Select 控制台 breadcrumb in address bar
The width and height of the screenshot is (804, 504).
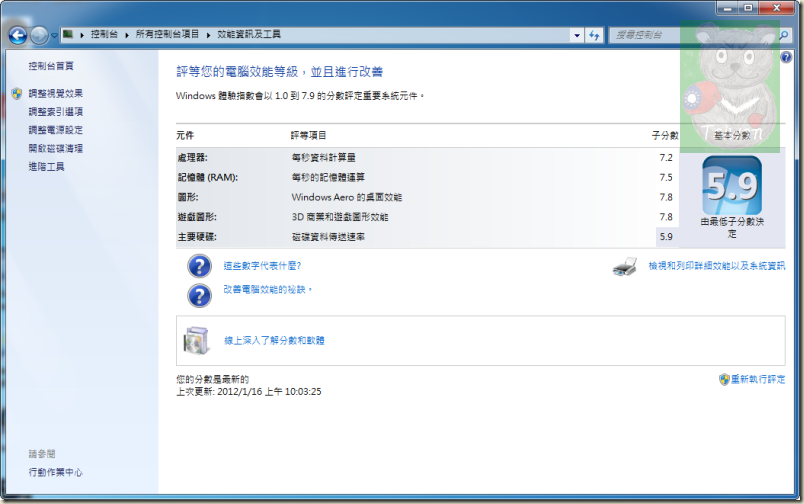point(104,34)
